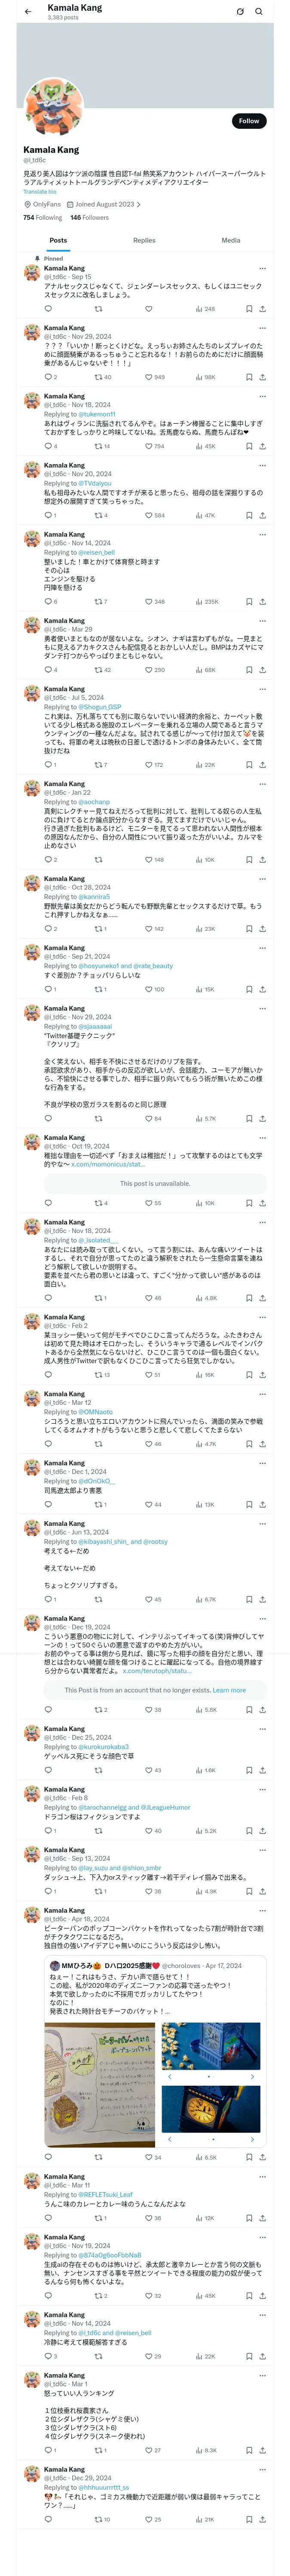Open profile search magnifier icon
Image resolution: width=290 pixels, height=2576 pixels.
(259, 12)
